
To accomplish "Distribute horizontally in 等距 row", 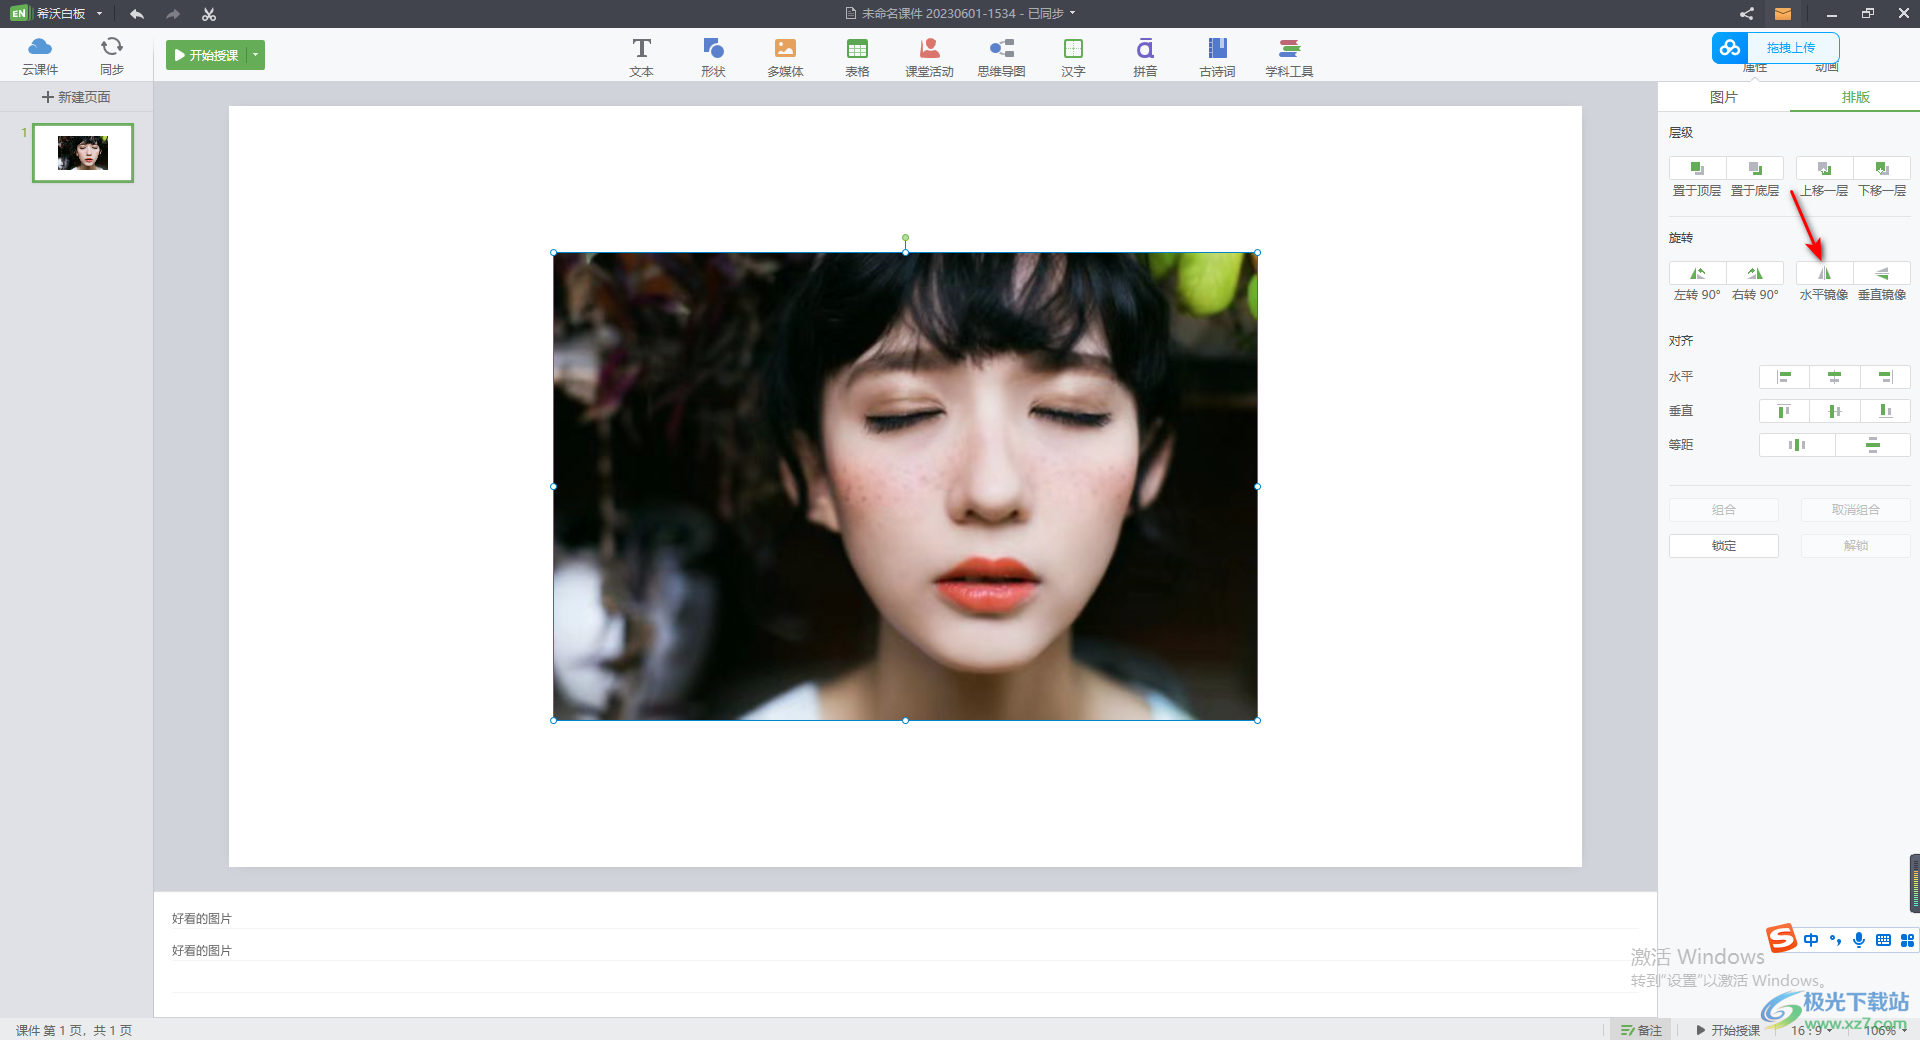I will (1797, 445).
